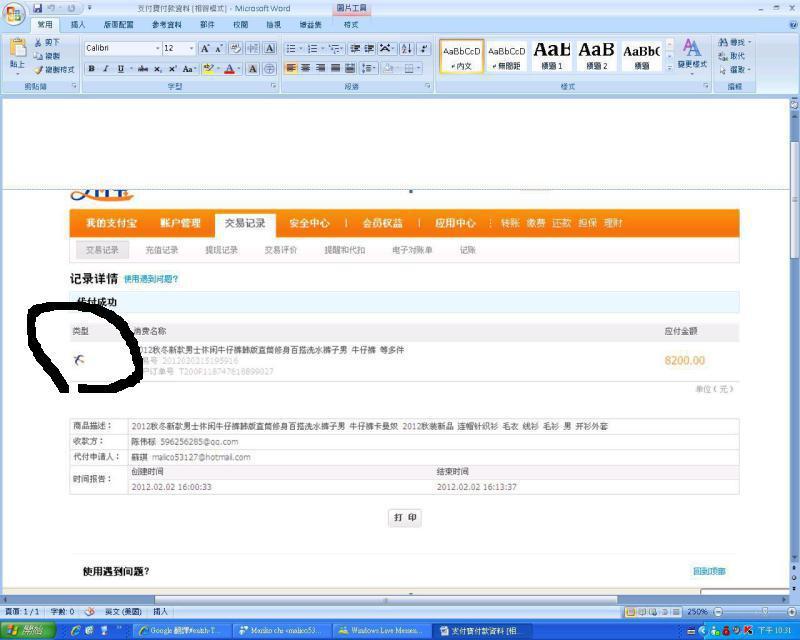Open the Review ribbon tab

pyautogui.click(x=240, y=24)
